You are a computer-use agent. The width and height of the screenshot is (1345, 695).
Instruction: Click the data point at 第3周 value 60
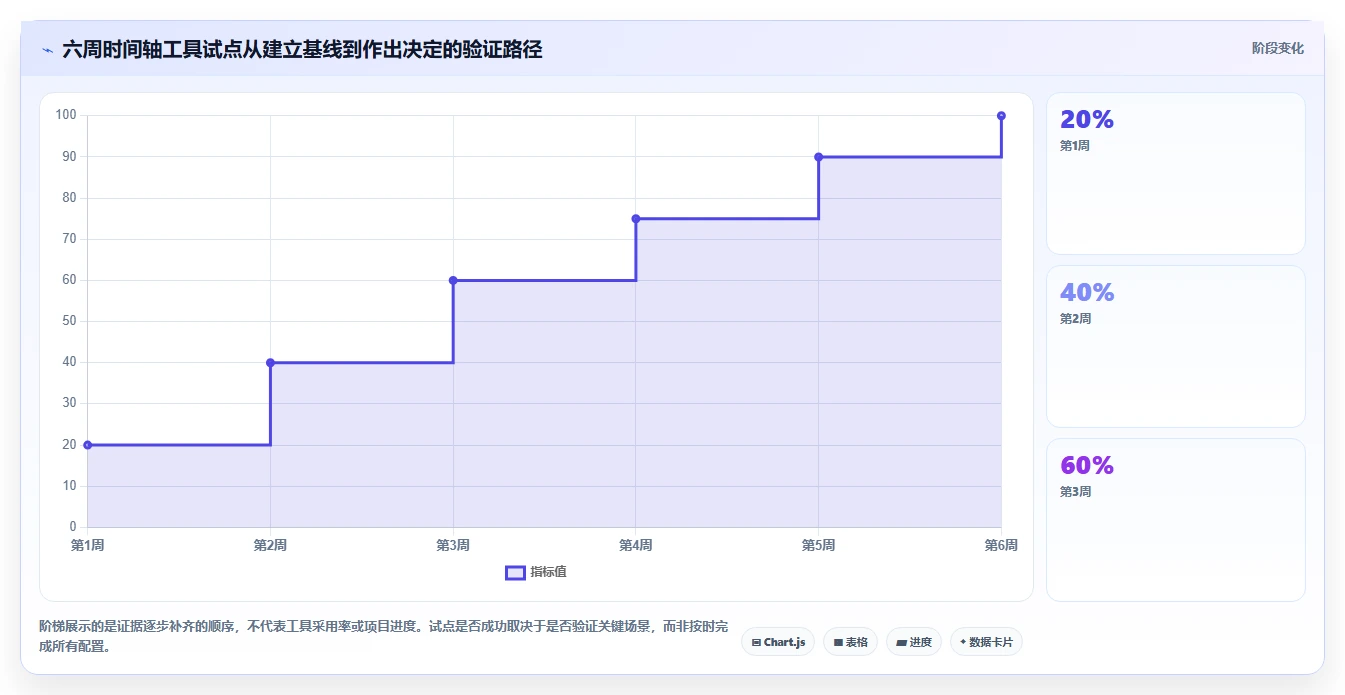click(453, 280)
